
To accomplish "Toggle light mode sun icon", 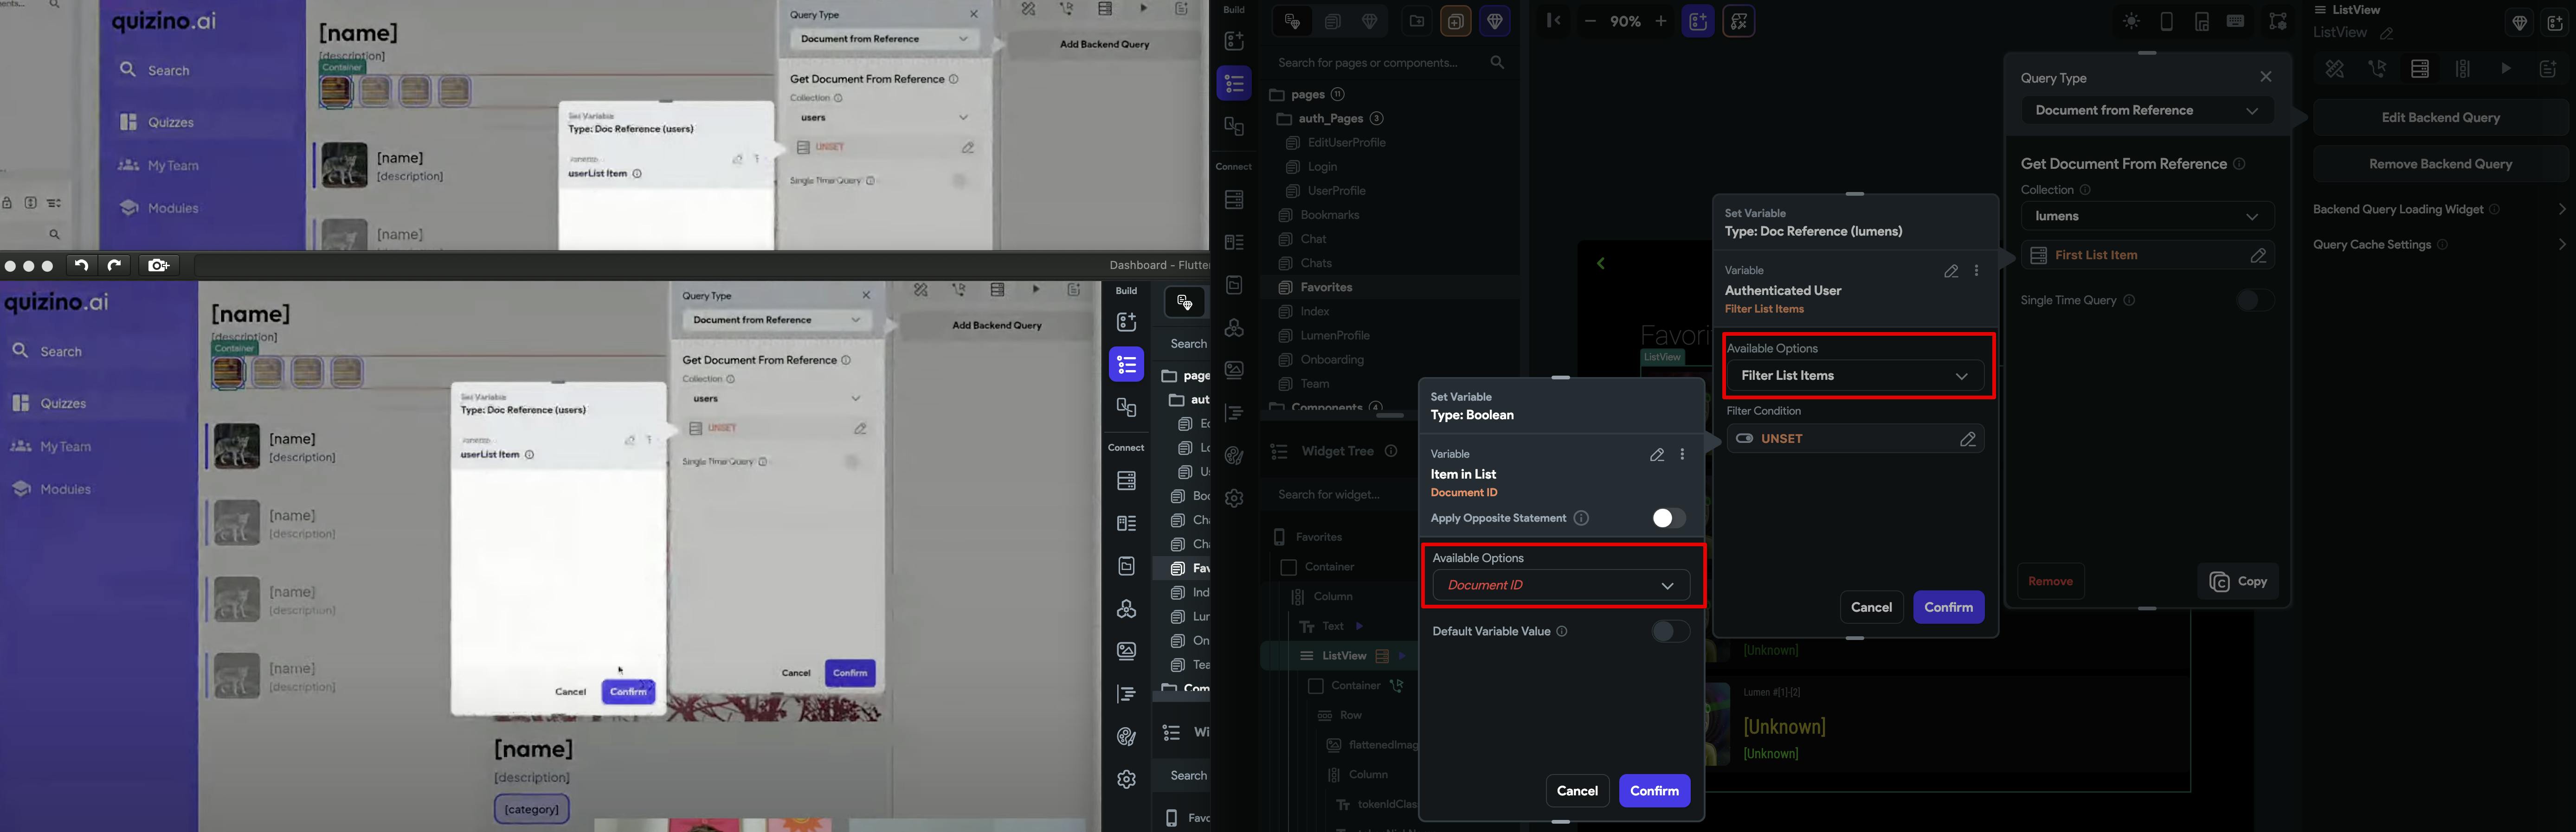I will coord(2131,22).
